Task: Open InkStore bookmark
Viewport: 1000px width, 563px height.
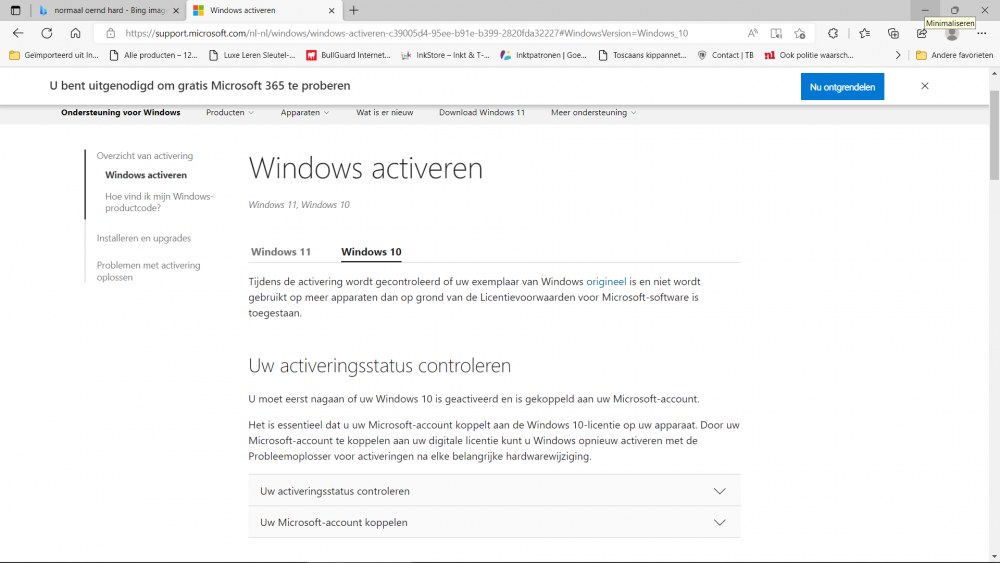Action: 445,55
